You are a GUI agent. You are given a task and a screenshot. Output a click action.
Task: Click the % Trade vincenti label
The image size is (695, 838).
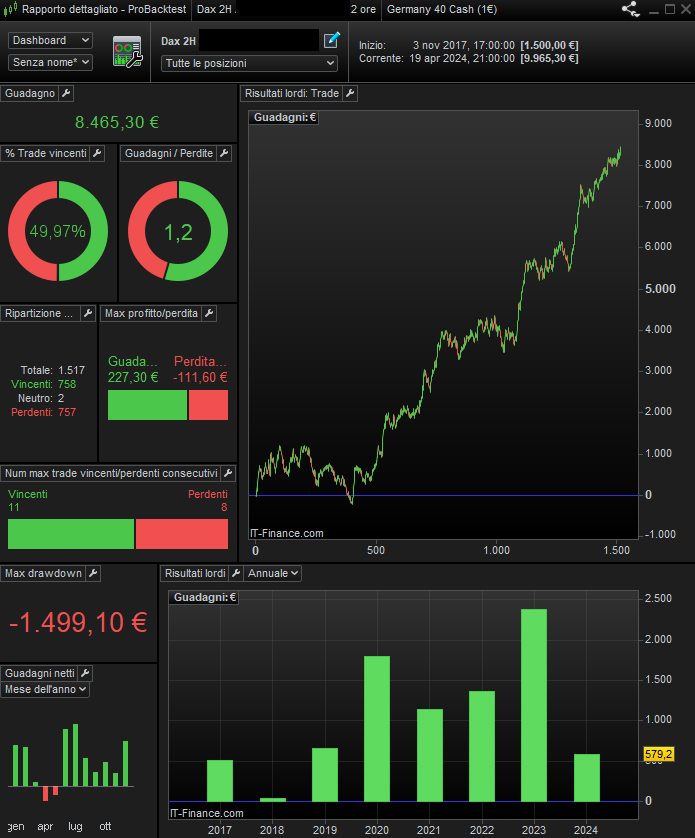tap(45, 153)
